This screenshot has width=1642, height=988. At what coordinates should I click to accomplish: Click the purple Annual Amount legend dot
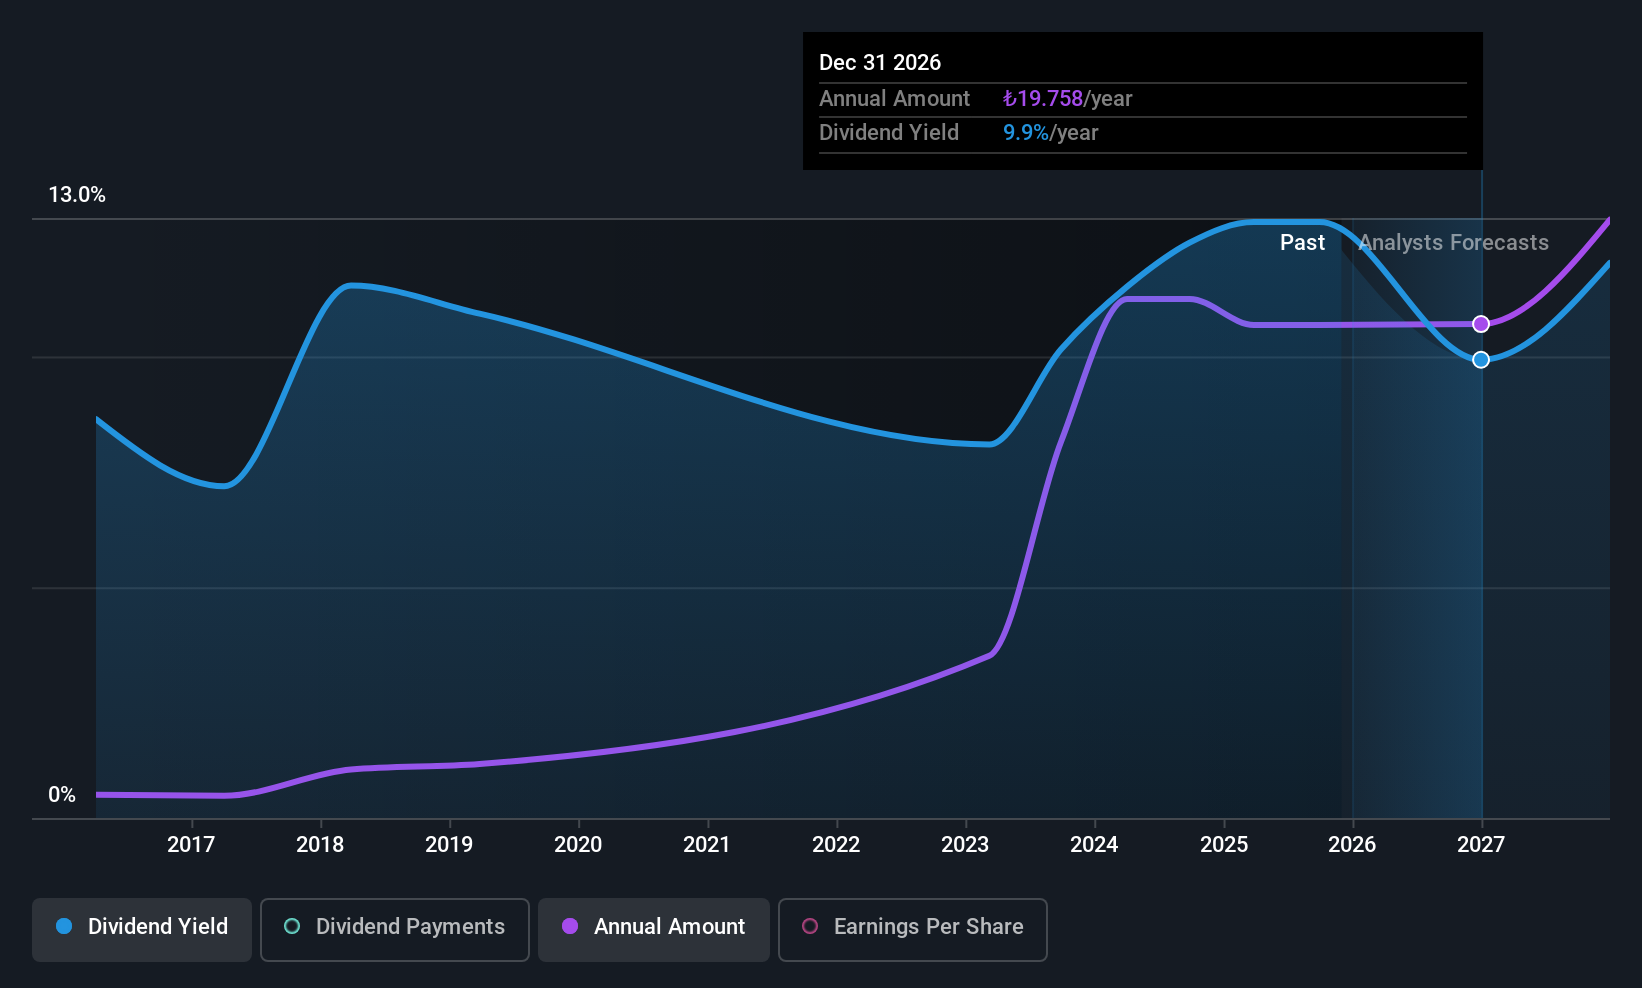[570, 927]
